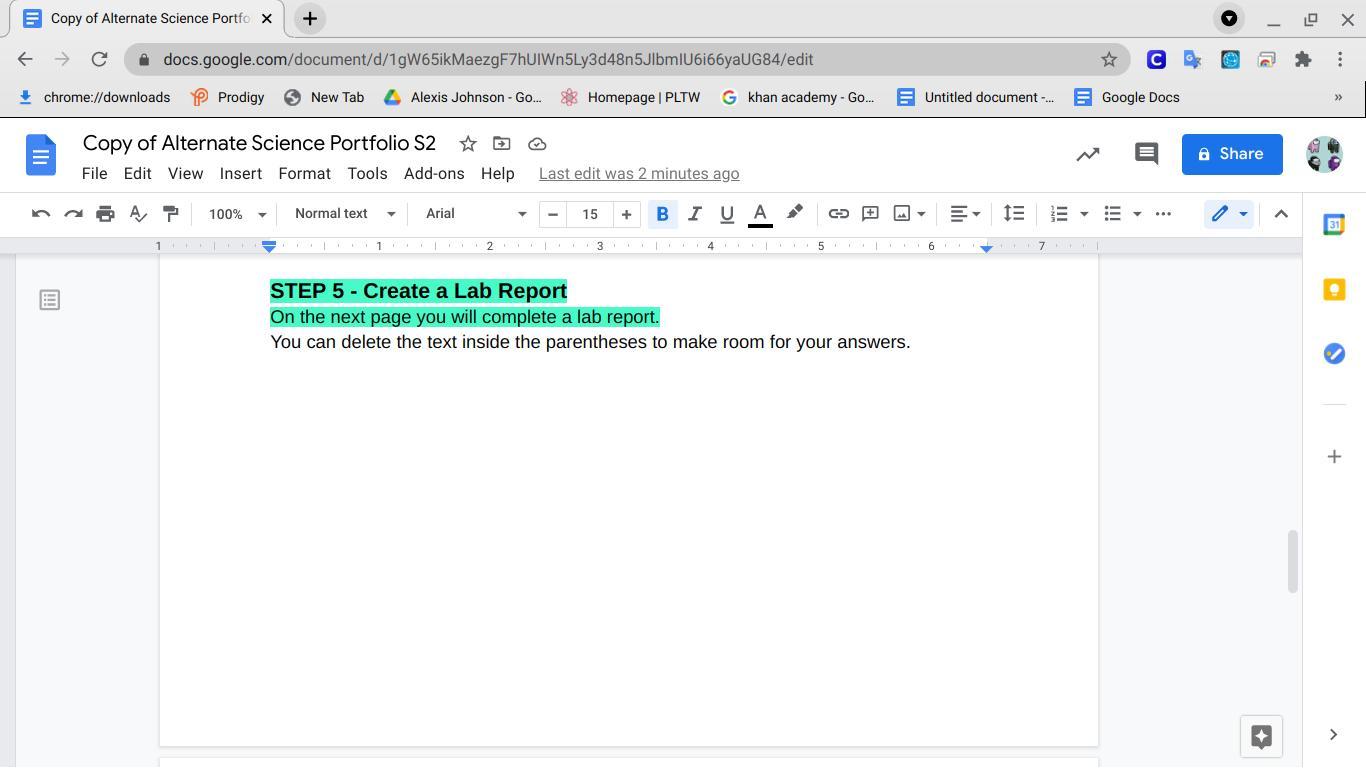
Task: Toggle italic formatting
Action: point(694,213)
